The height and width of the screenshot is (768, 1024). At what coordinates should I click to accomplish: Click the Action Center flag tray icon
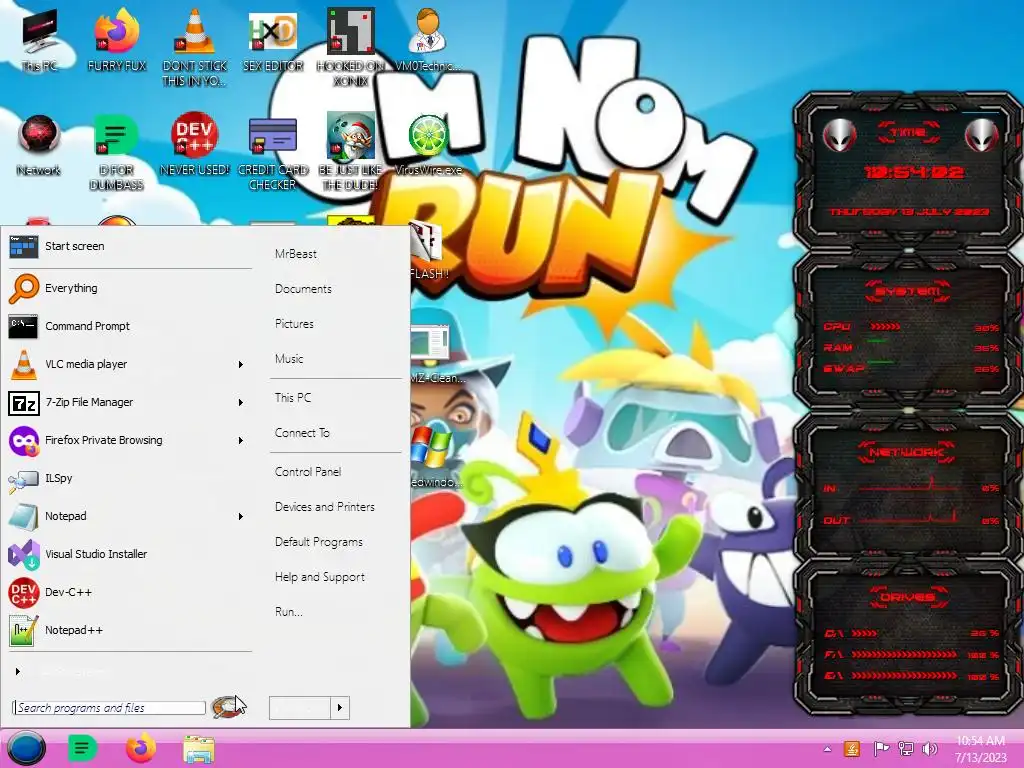[880, 749]
